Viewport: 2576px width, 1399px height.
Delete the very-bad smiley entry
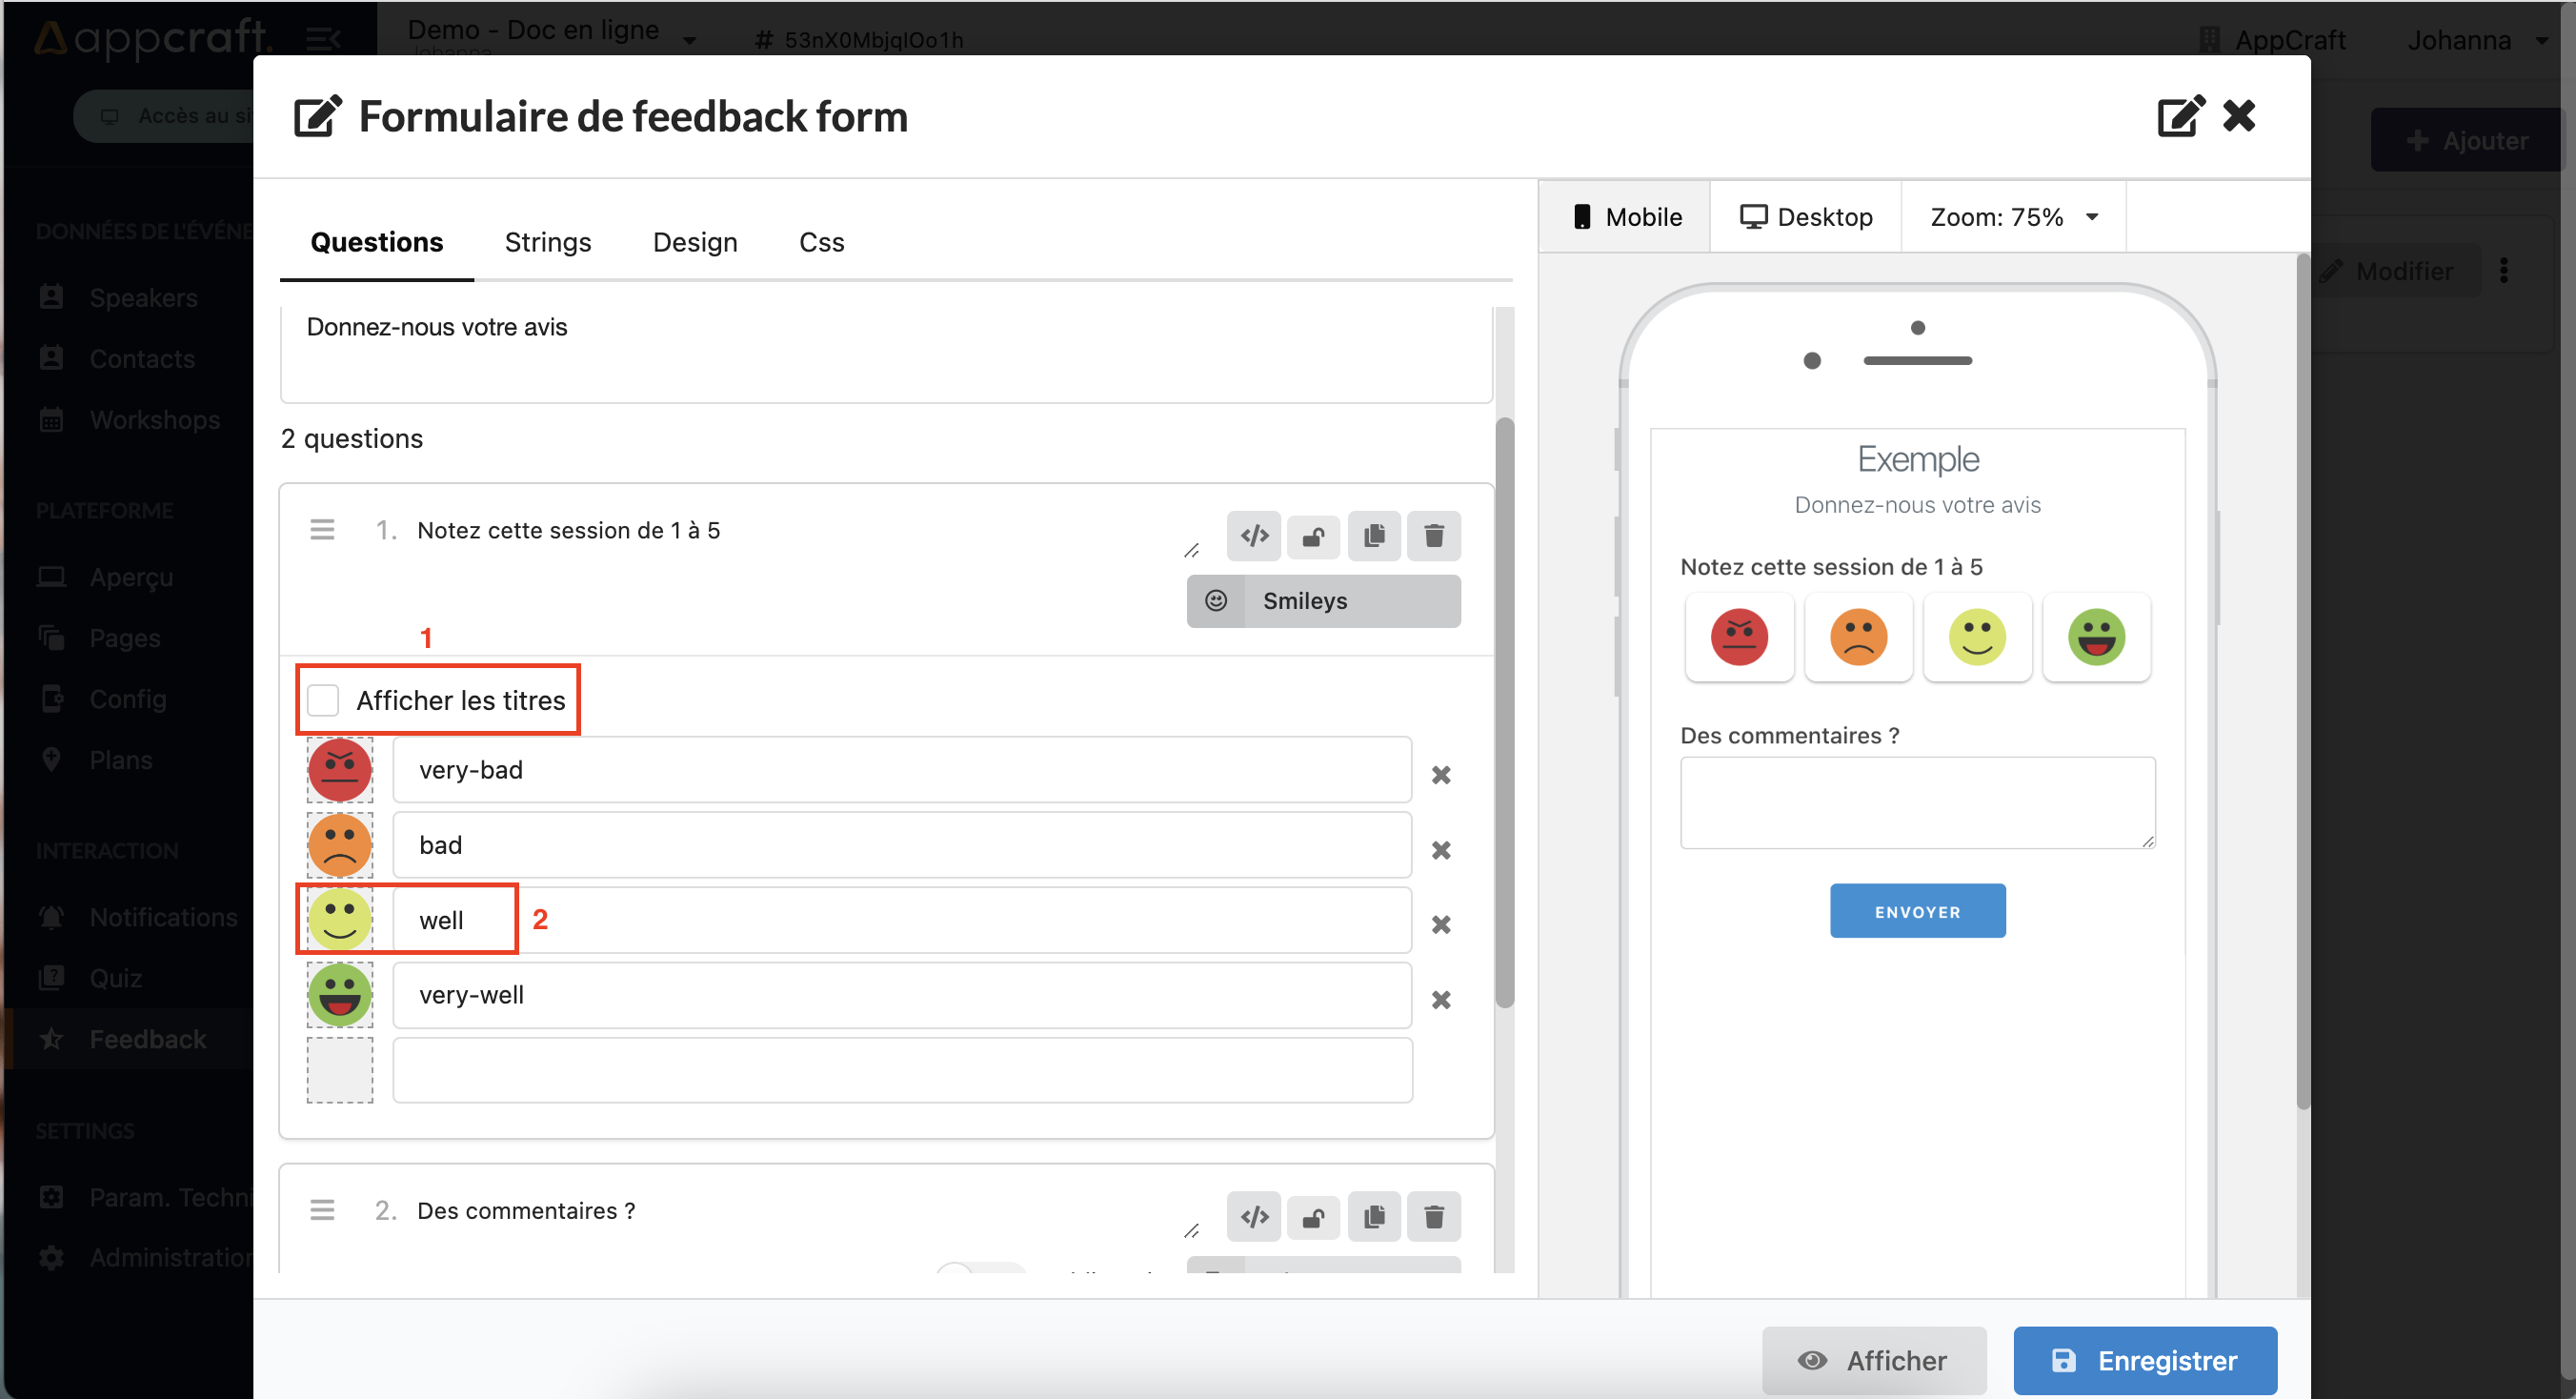click(x=1441, y=776)
